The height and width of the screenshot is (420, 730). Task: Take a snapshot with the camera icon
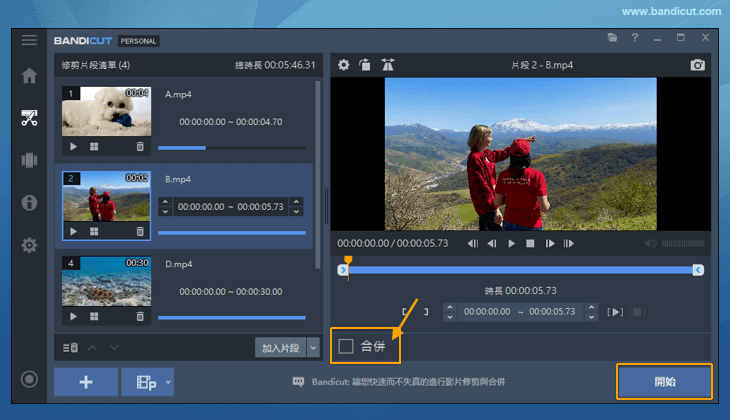(x=697, y=65)
